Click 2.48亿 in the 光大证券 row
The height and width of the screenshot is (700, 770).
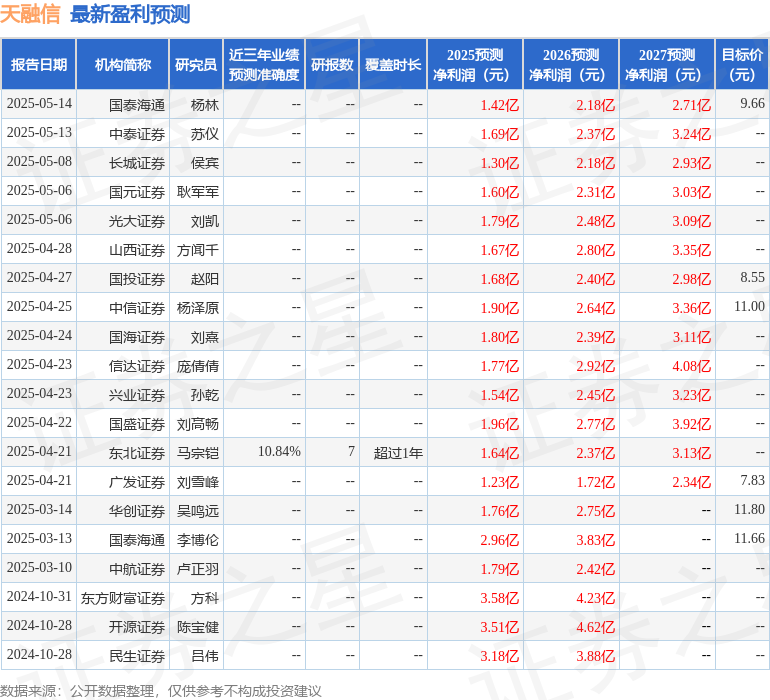click(595, 221)
